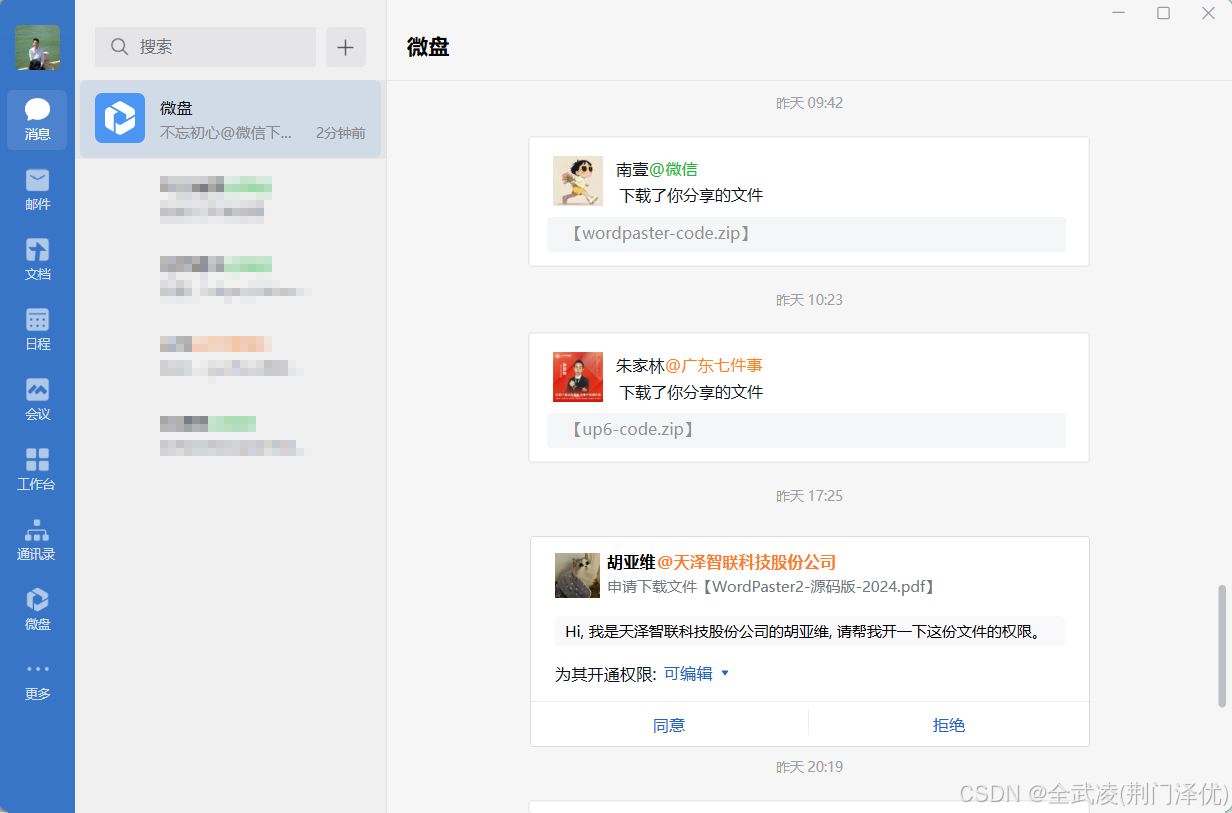
Task: Click the 微盘 chat header title
Action: (x=428, y=47)
